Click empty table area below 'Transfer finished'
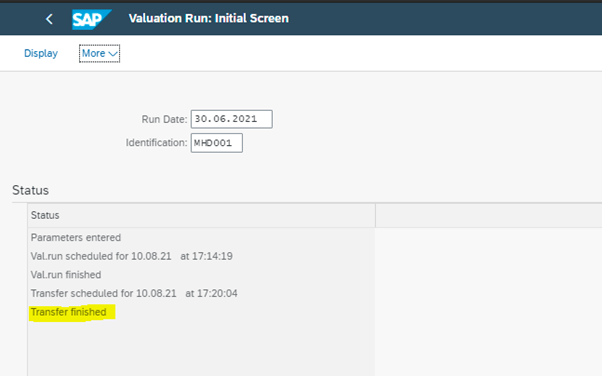This screenshot has width=602, height=376. point(201,349)
